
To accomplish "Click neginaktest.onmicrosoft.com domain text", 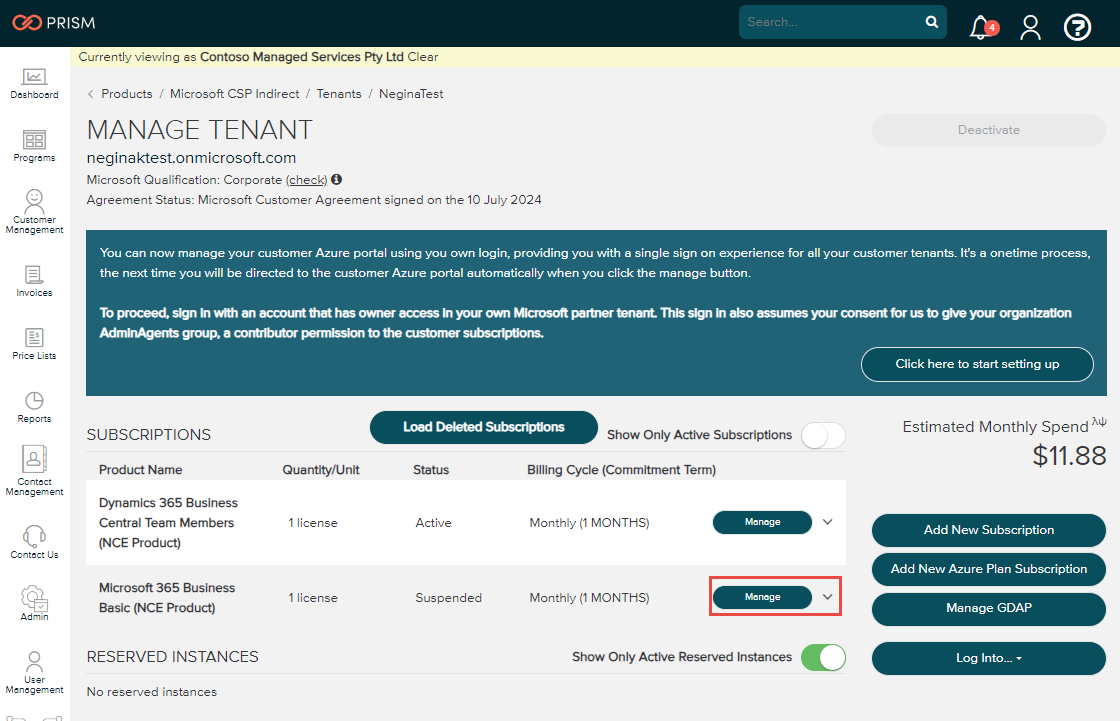I will [x=191, y=158].
